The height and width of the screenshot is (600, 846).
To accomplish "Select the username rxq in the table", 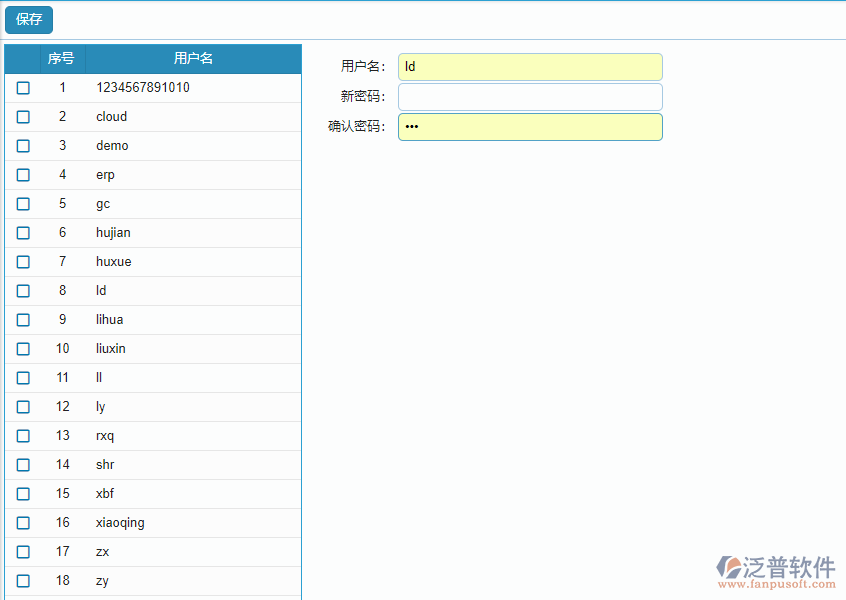I will coord(104,435).
